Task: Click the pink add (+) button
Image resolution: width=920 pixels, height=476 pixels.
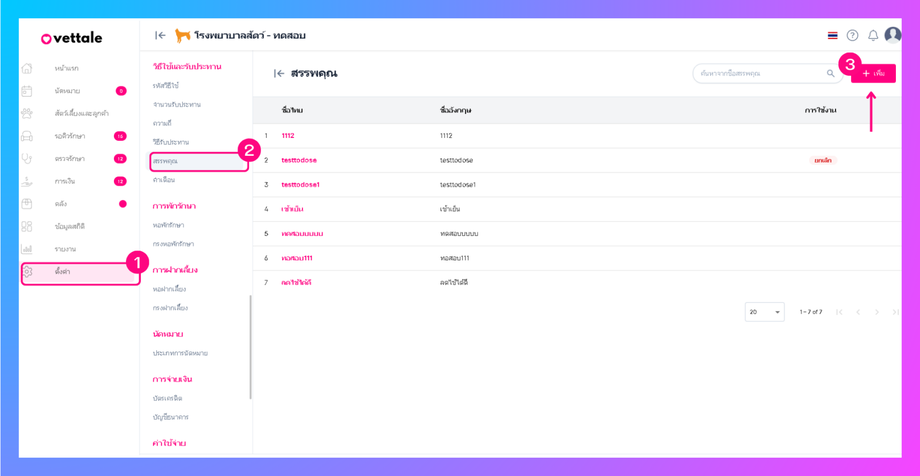Action: click(873, 74)
